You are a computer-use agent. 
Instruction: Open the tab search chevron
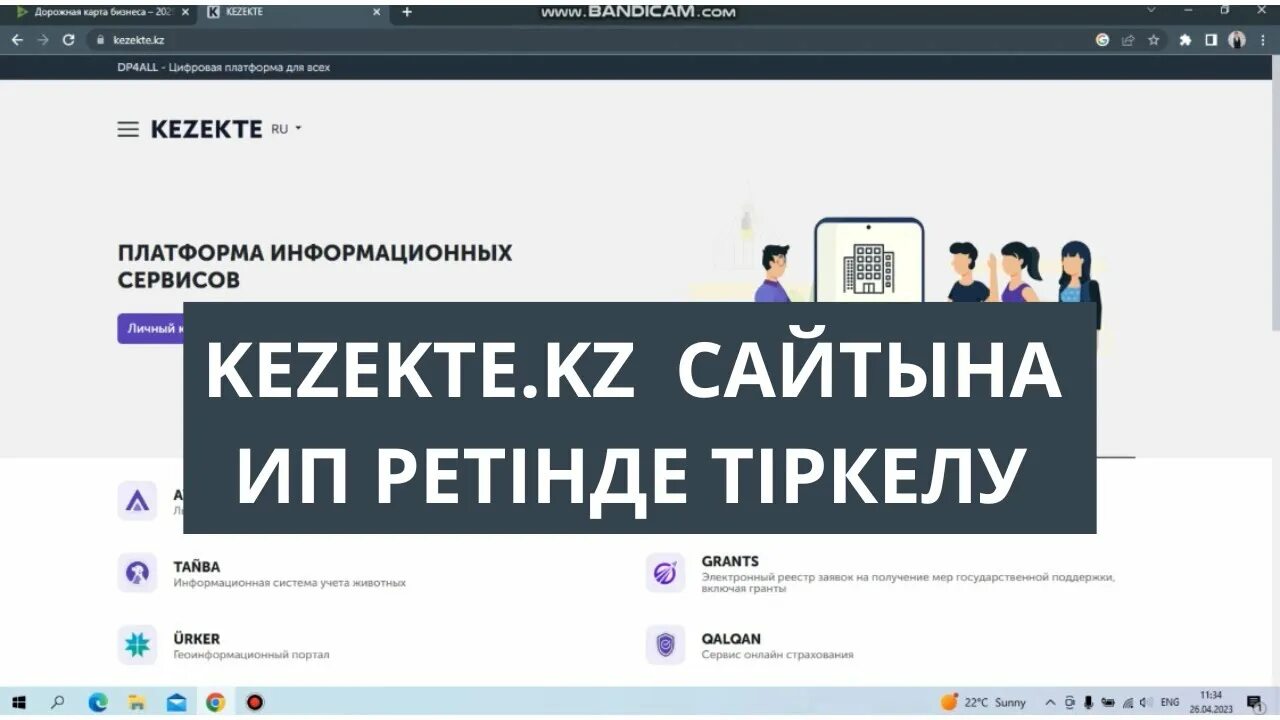coord(1151,10)
